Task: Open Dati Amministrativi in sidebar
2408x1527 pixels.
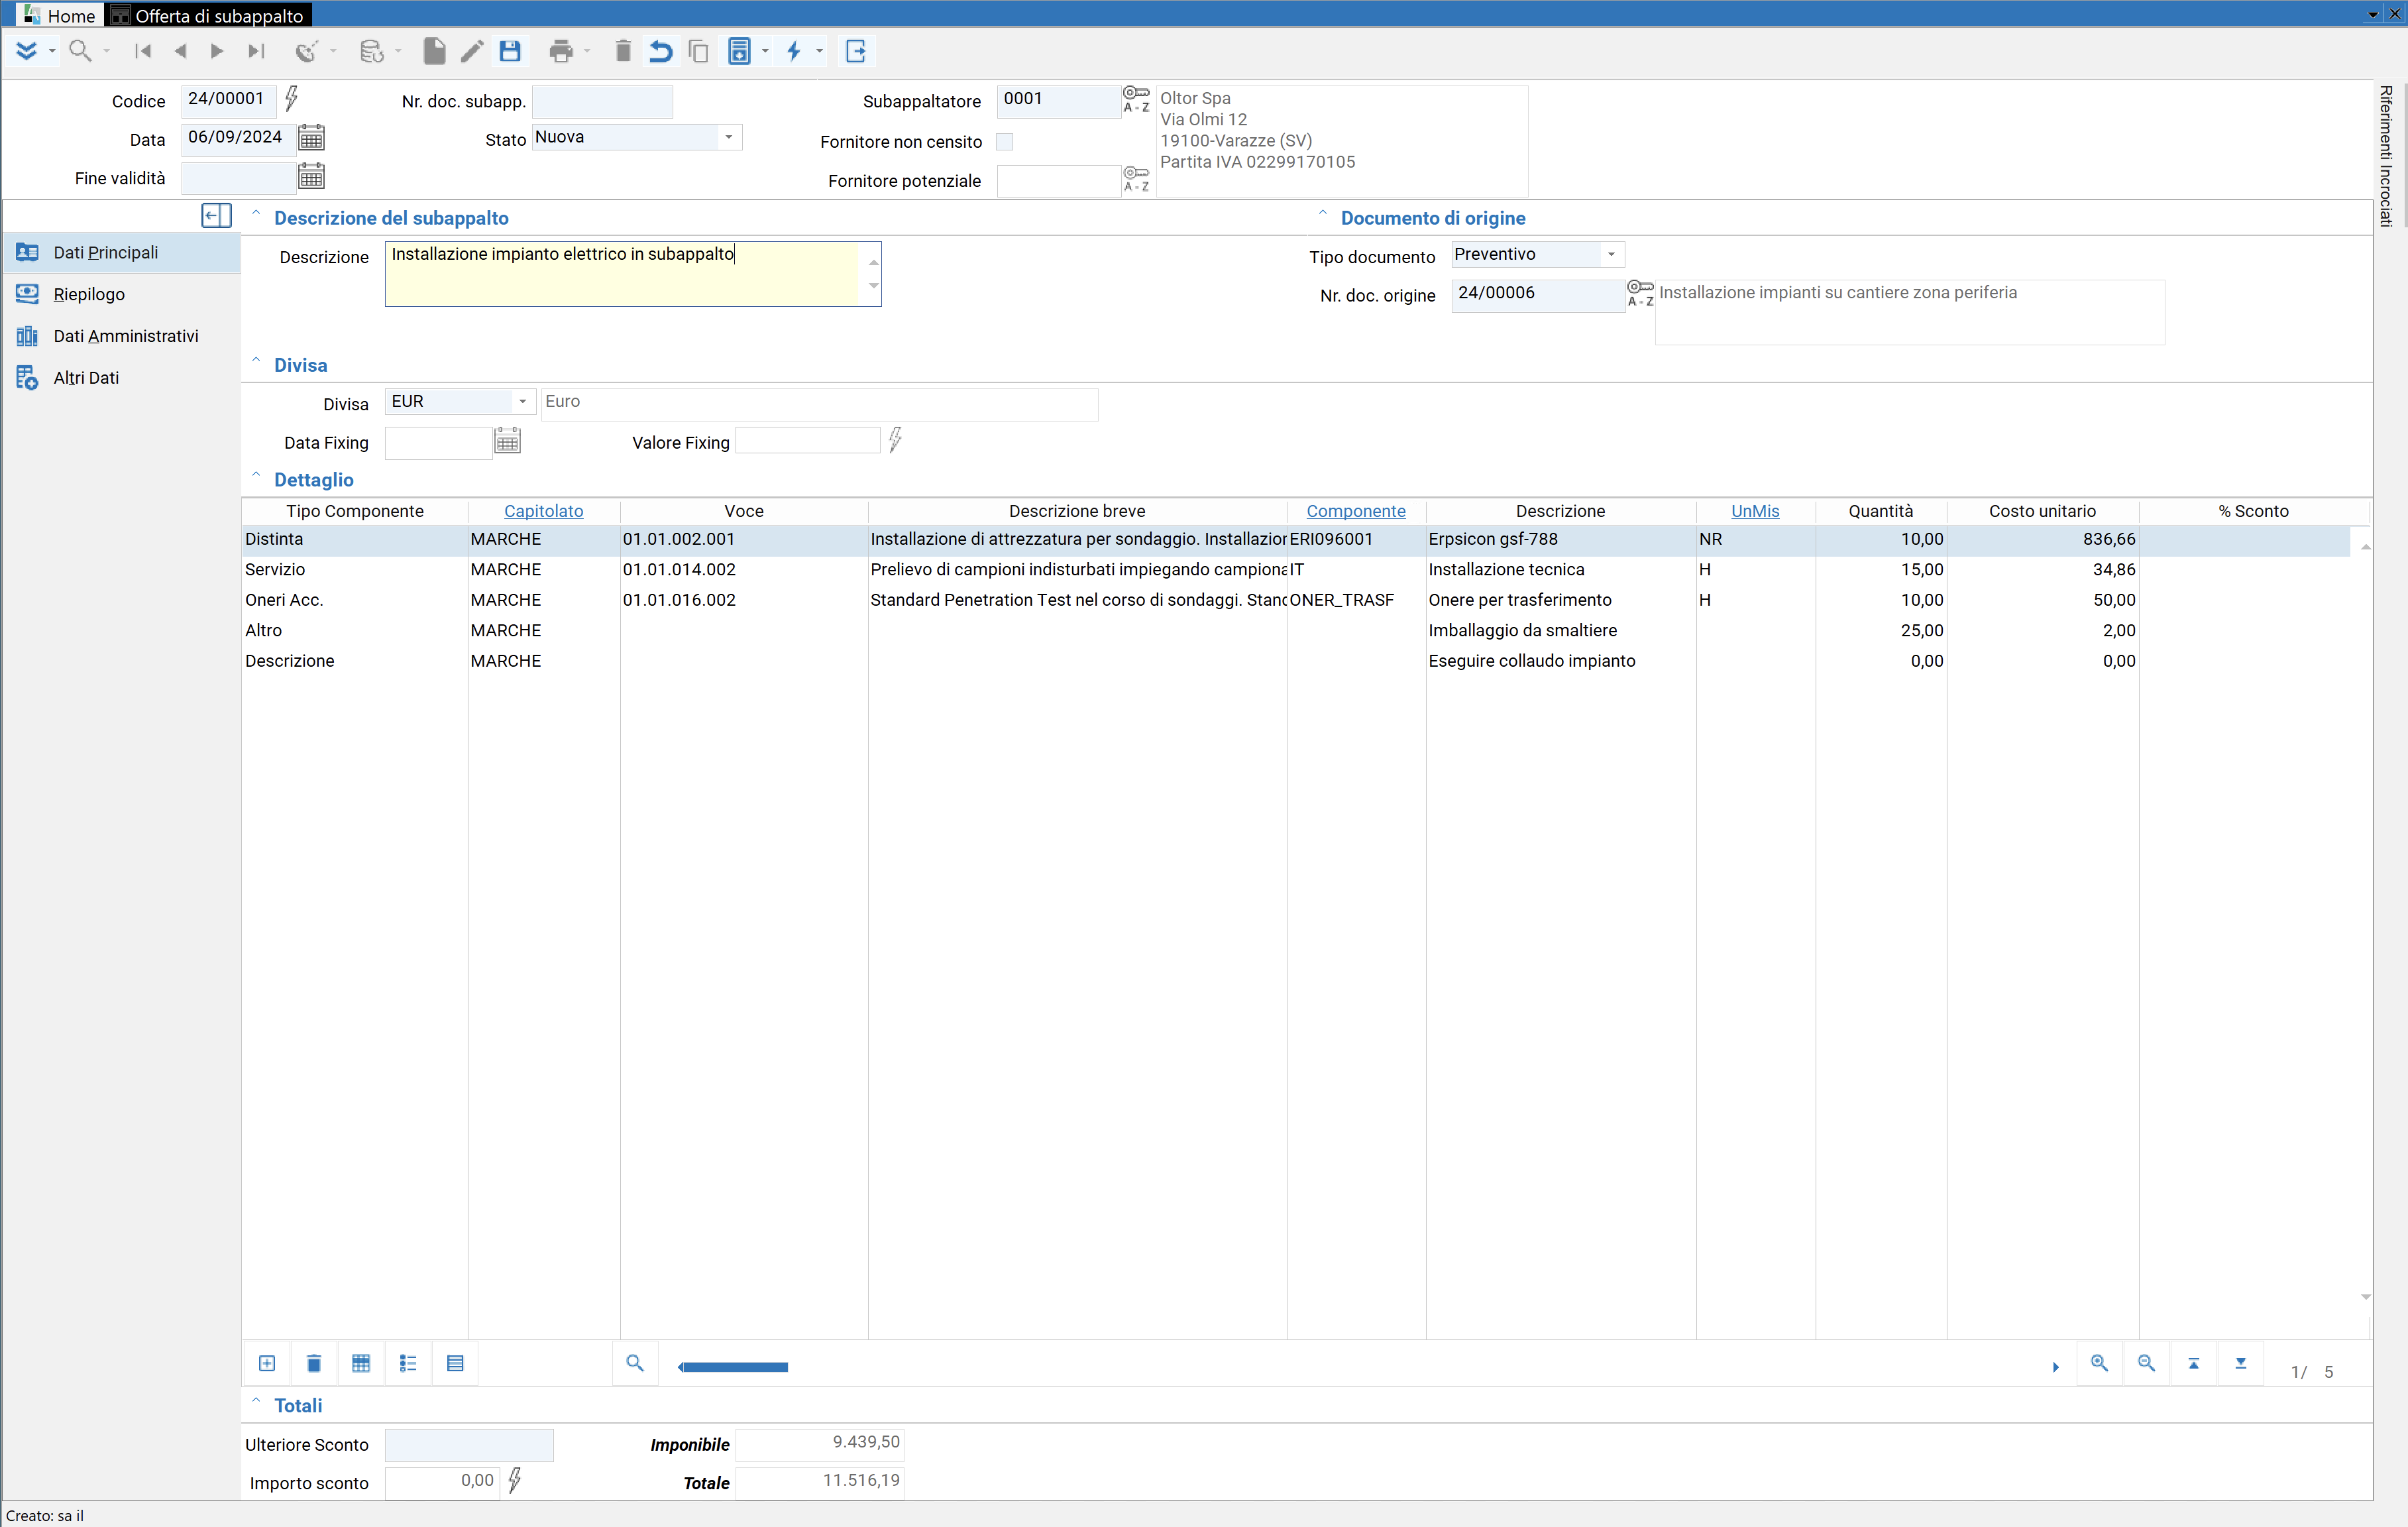Action: (121, 336)
